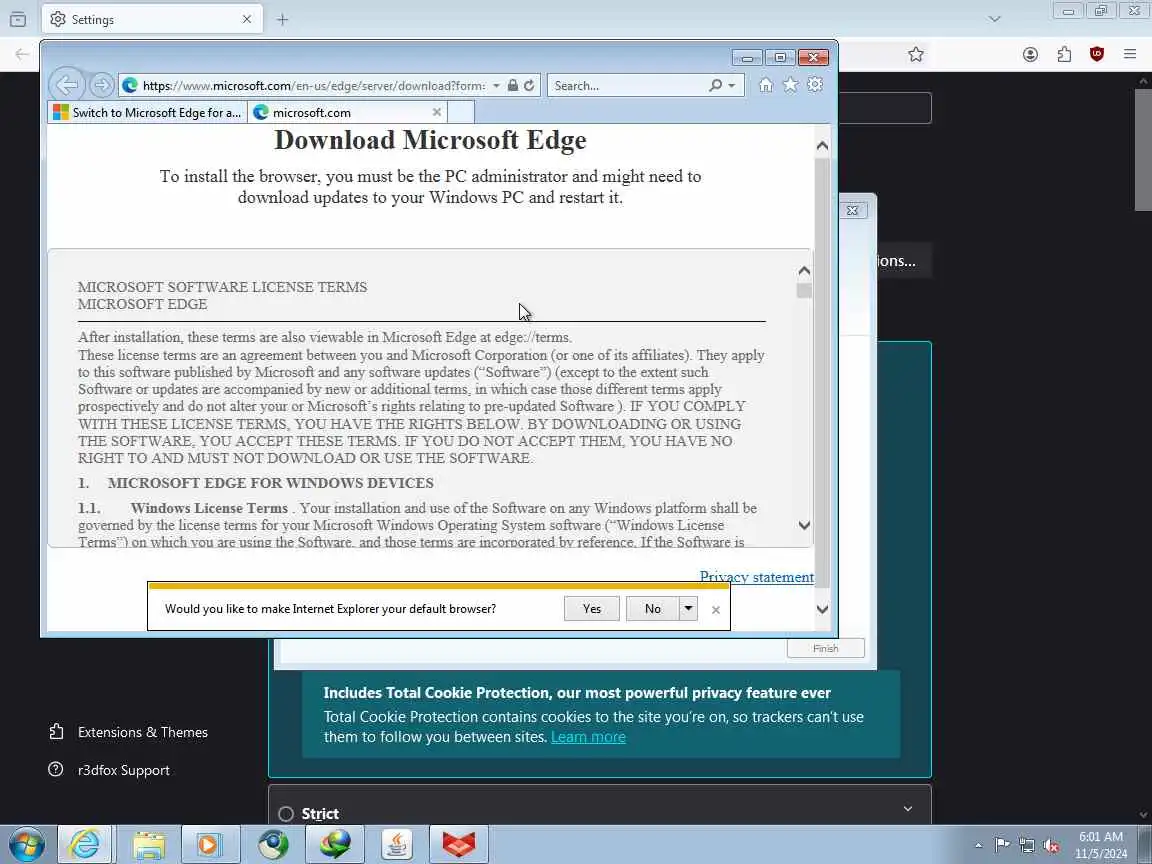Switch to 'Switch to Microsoft Edge' tab
Viewport: 1152px width, 864px height.
point(148,112)
